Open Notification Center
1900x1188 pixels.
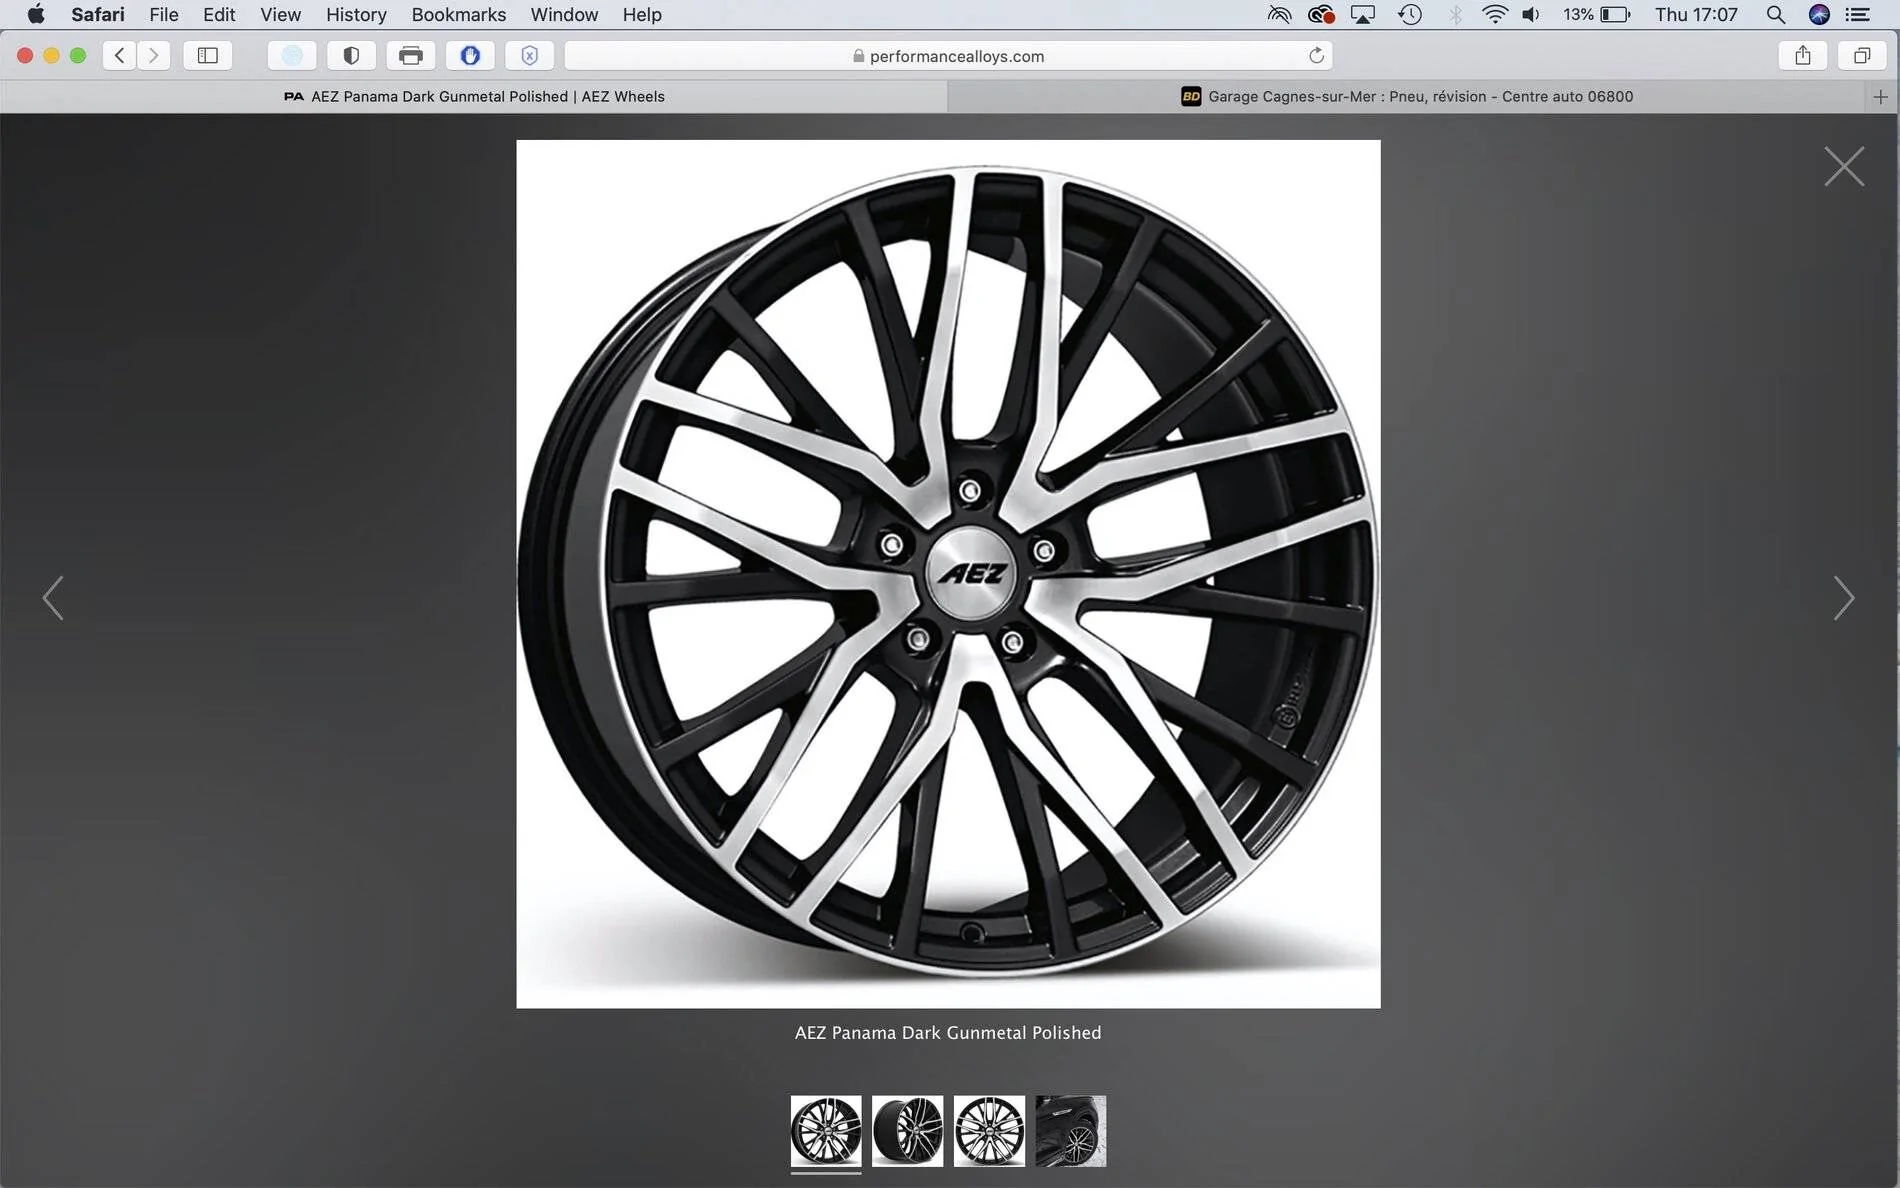(x=1858, y=14)
